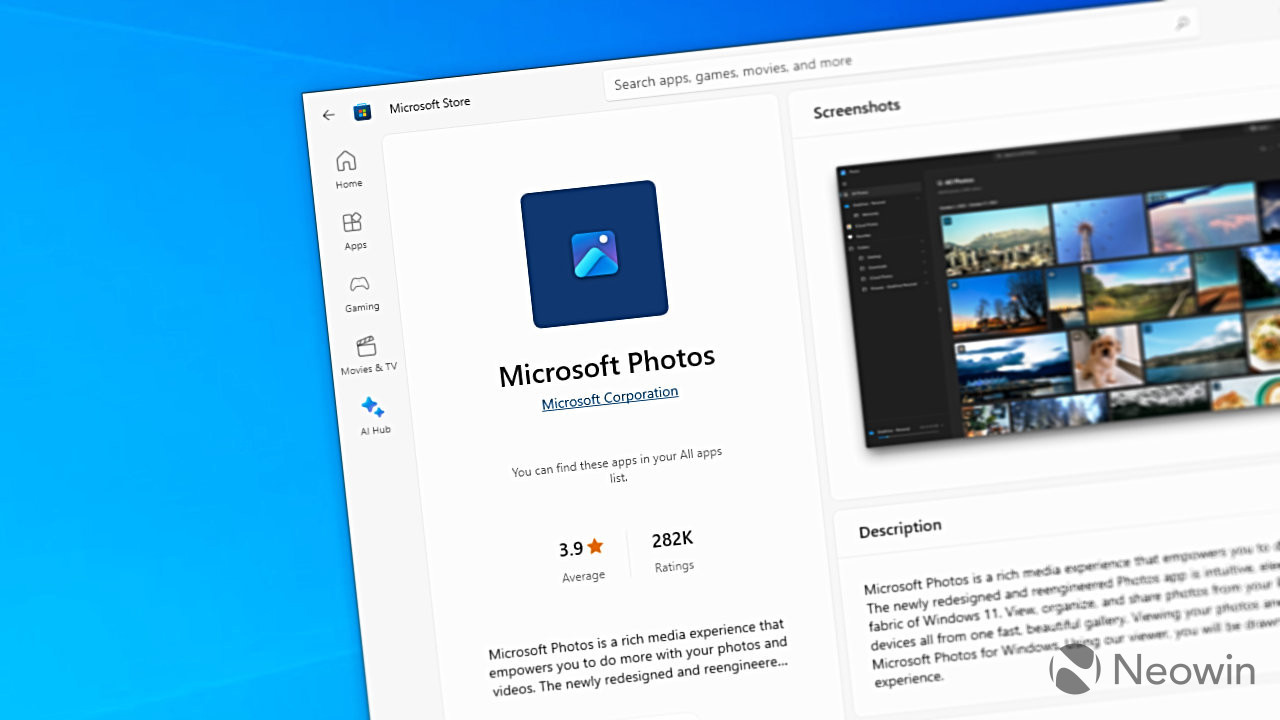Image resolution: width=1280 pixels, height=720 pixels.
Task: Click the Description section heading
Action: tap(899, 527)
